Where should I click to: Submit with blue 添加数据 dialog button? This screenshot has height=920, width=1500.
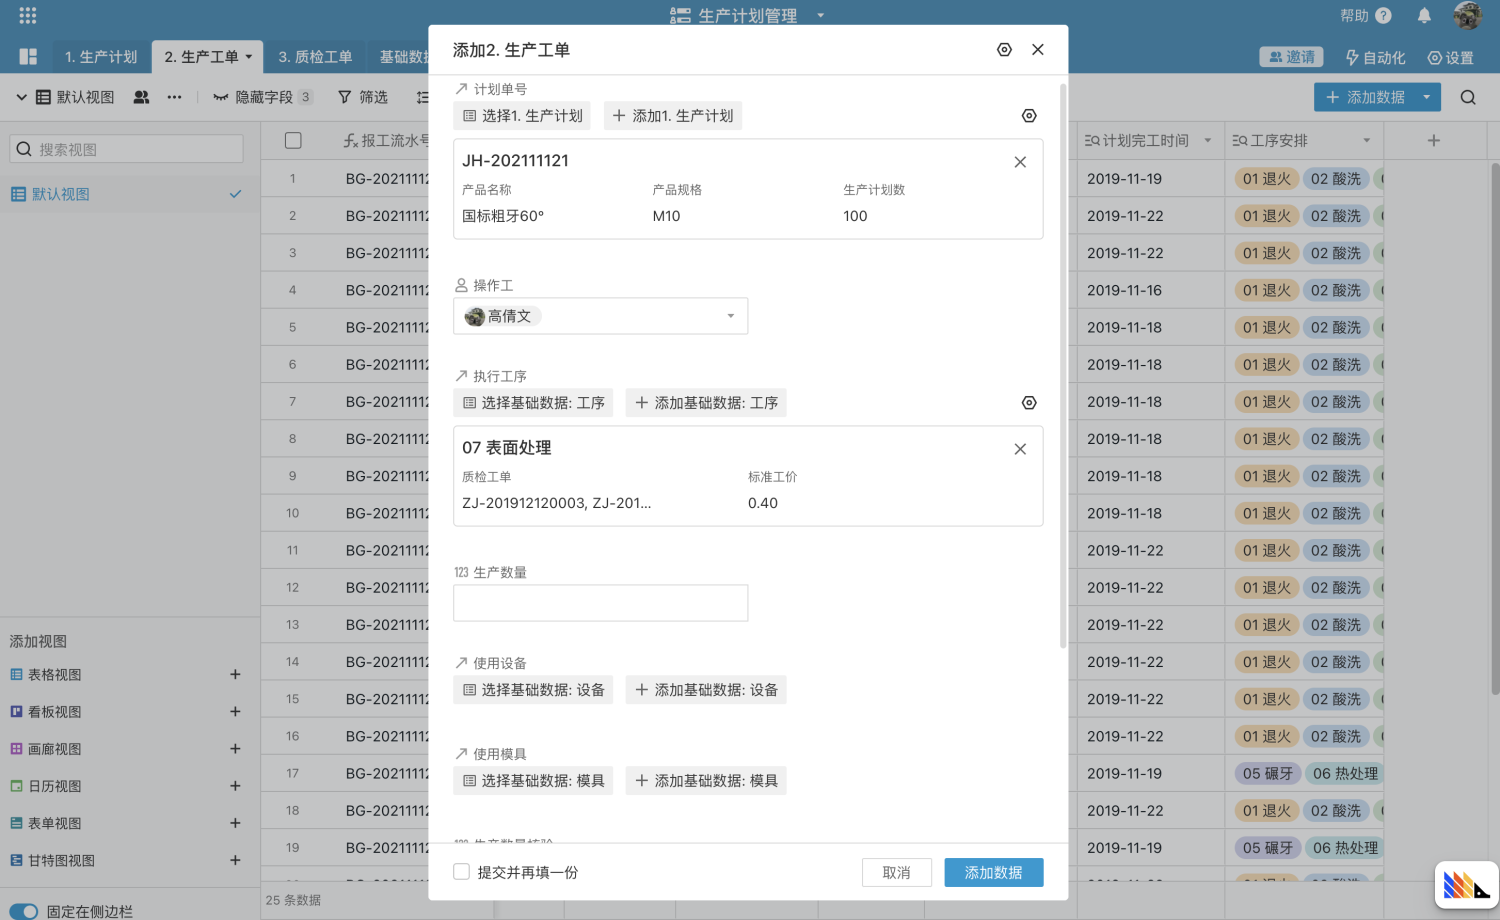point(994,873)
